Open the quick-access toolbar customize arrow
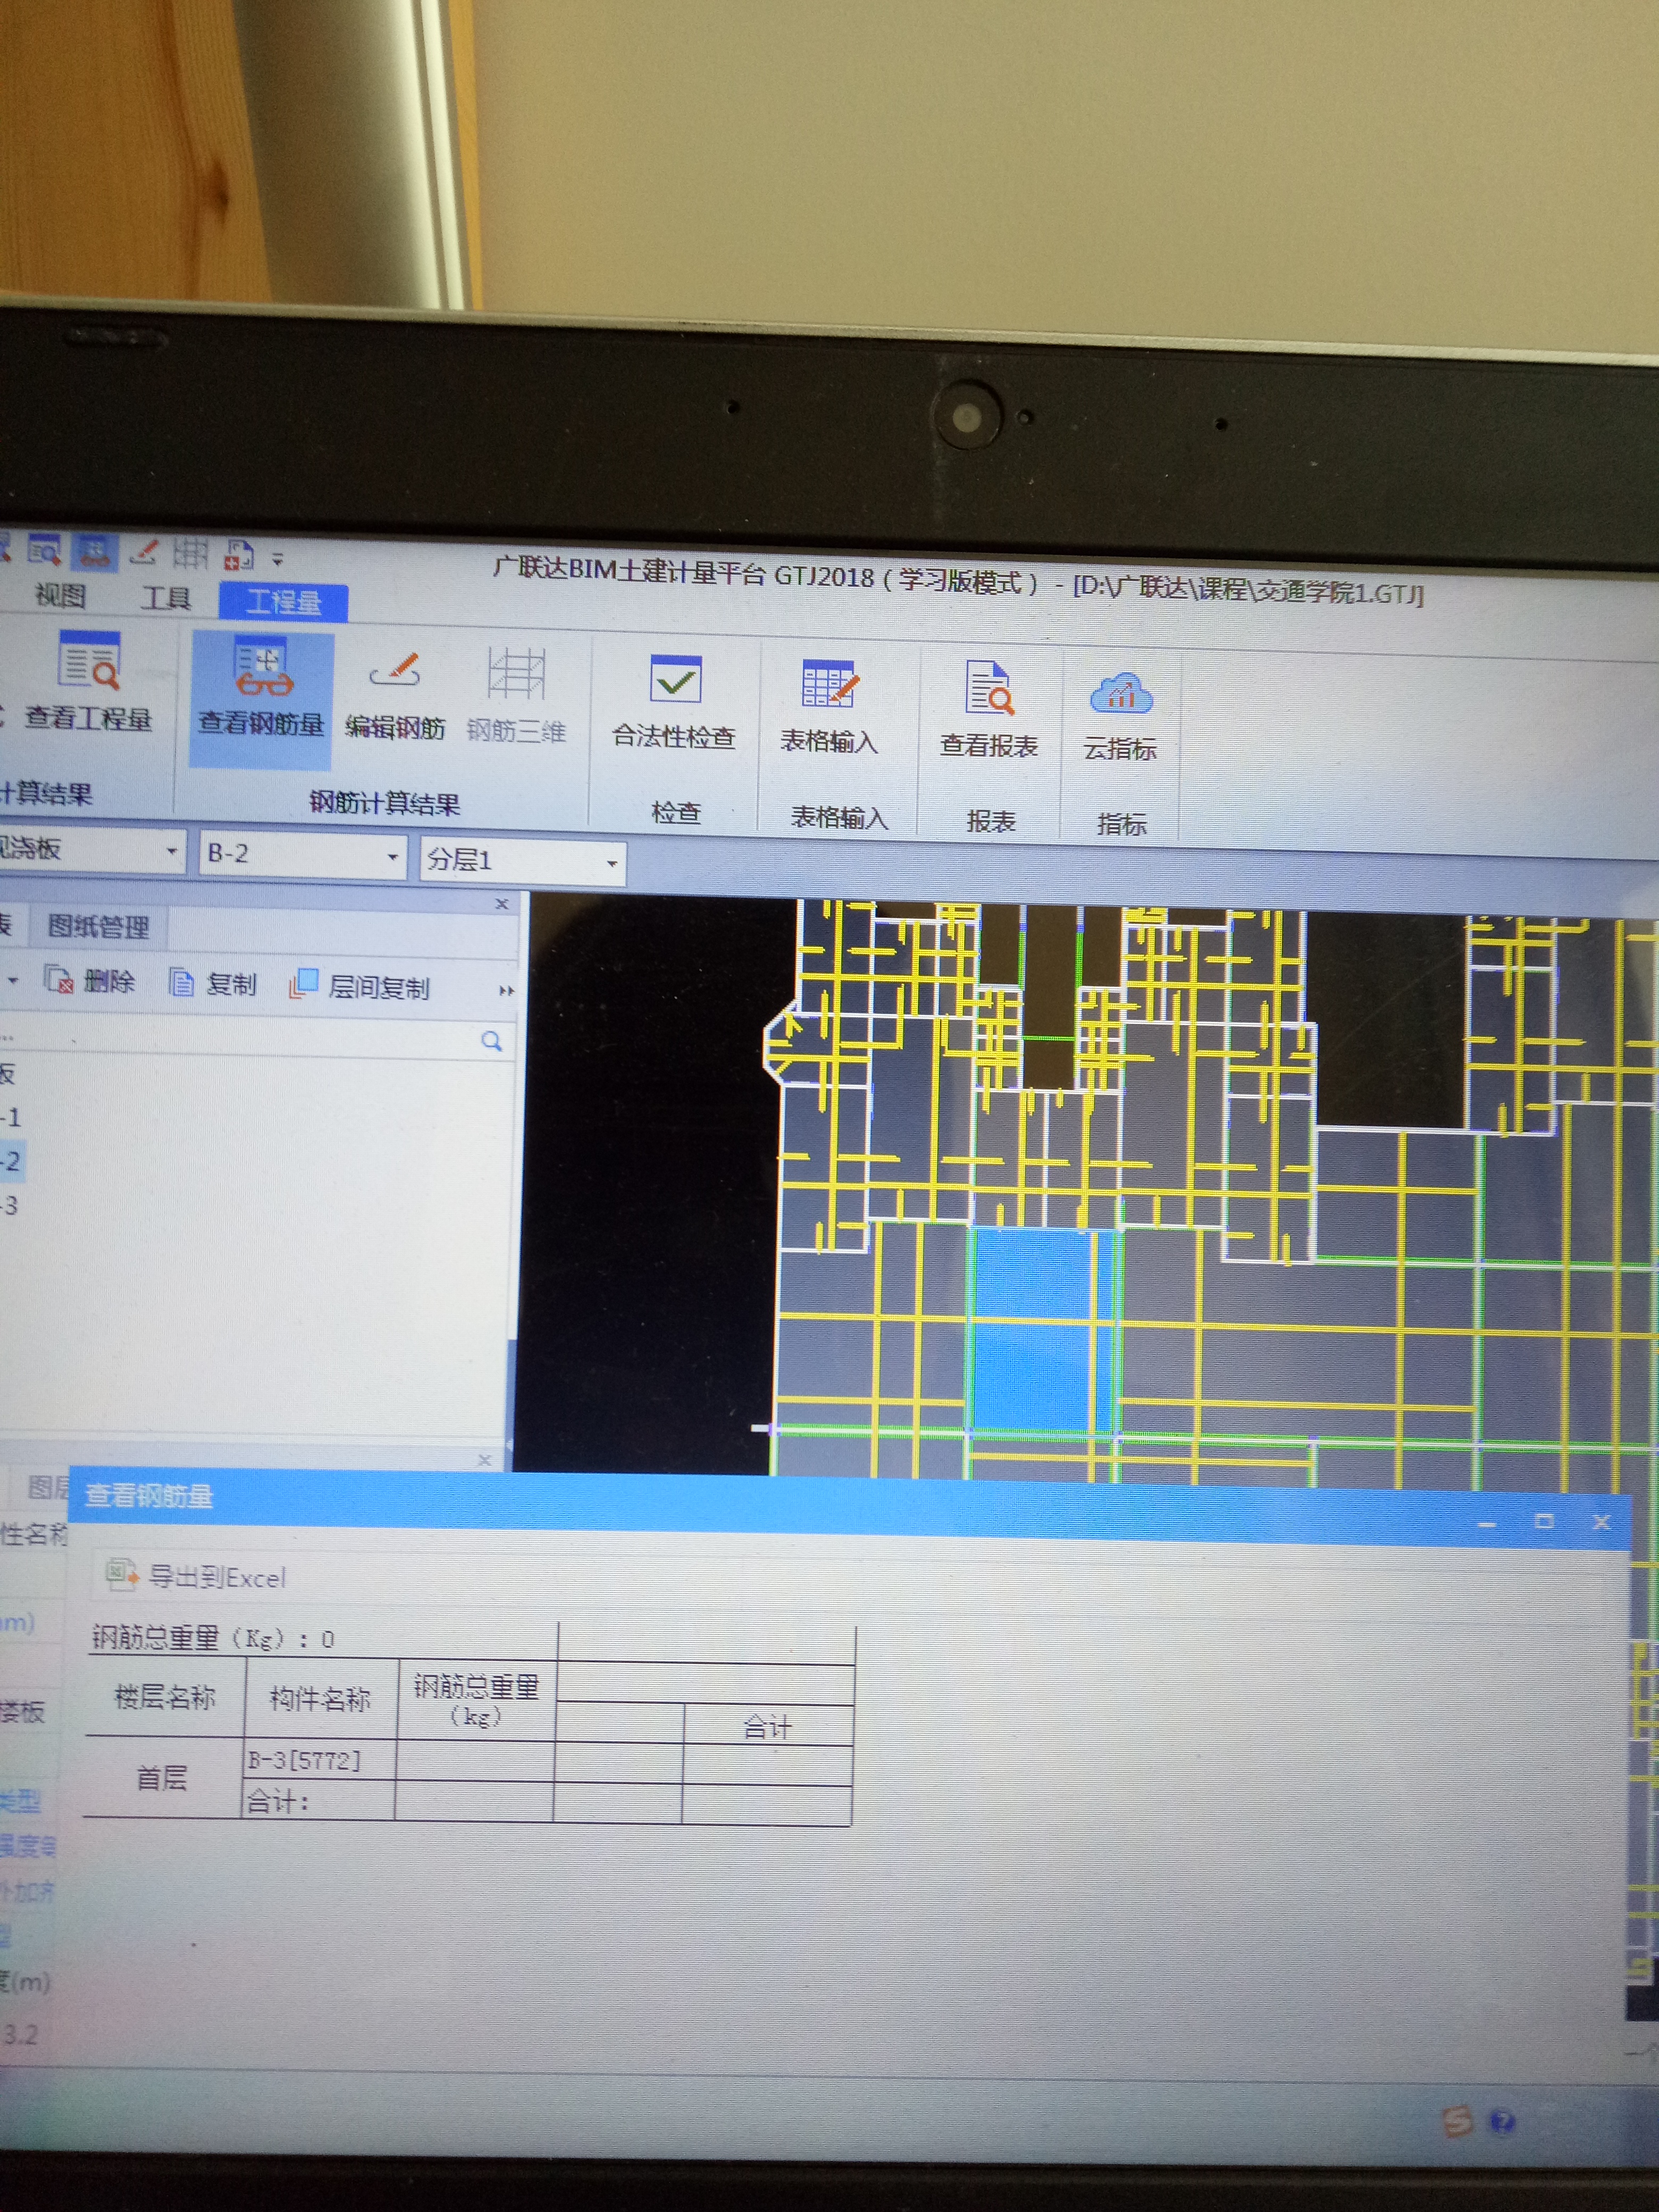The width and height of the screenshot is (1659, 2212). click(x=278, y=560)
